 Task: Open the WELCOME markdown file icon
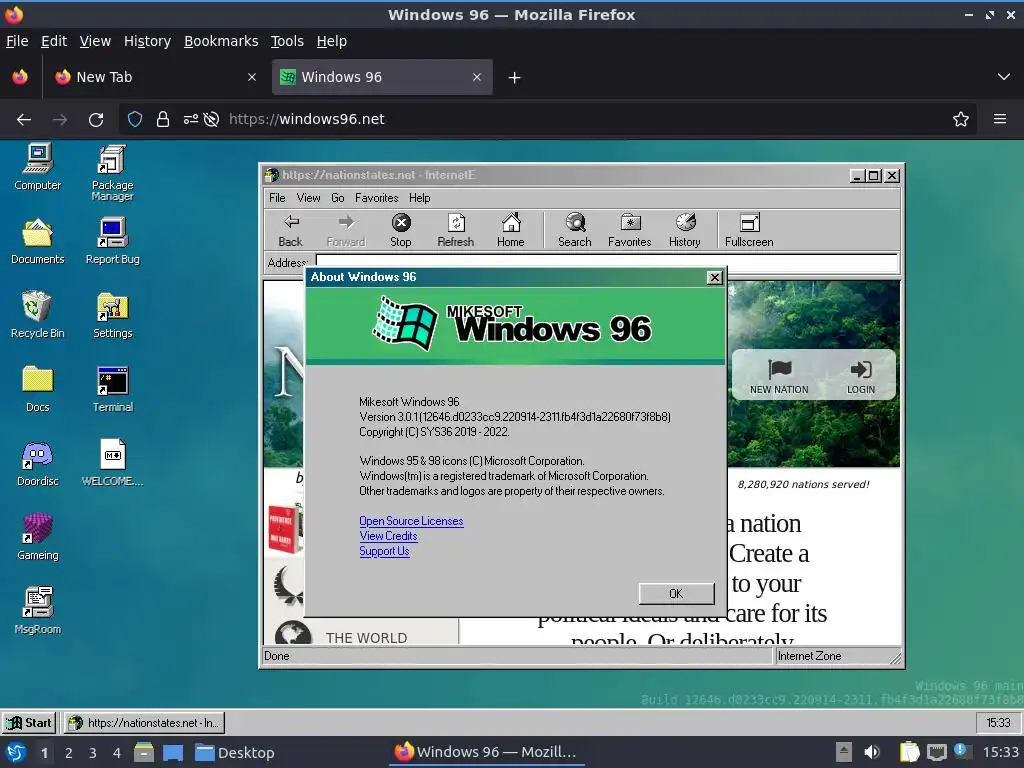pos(112,463)
